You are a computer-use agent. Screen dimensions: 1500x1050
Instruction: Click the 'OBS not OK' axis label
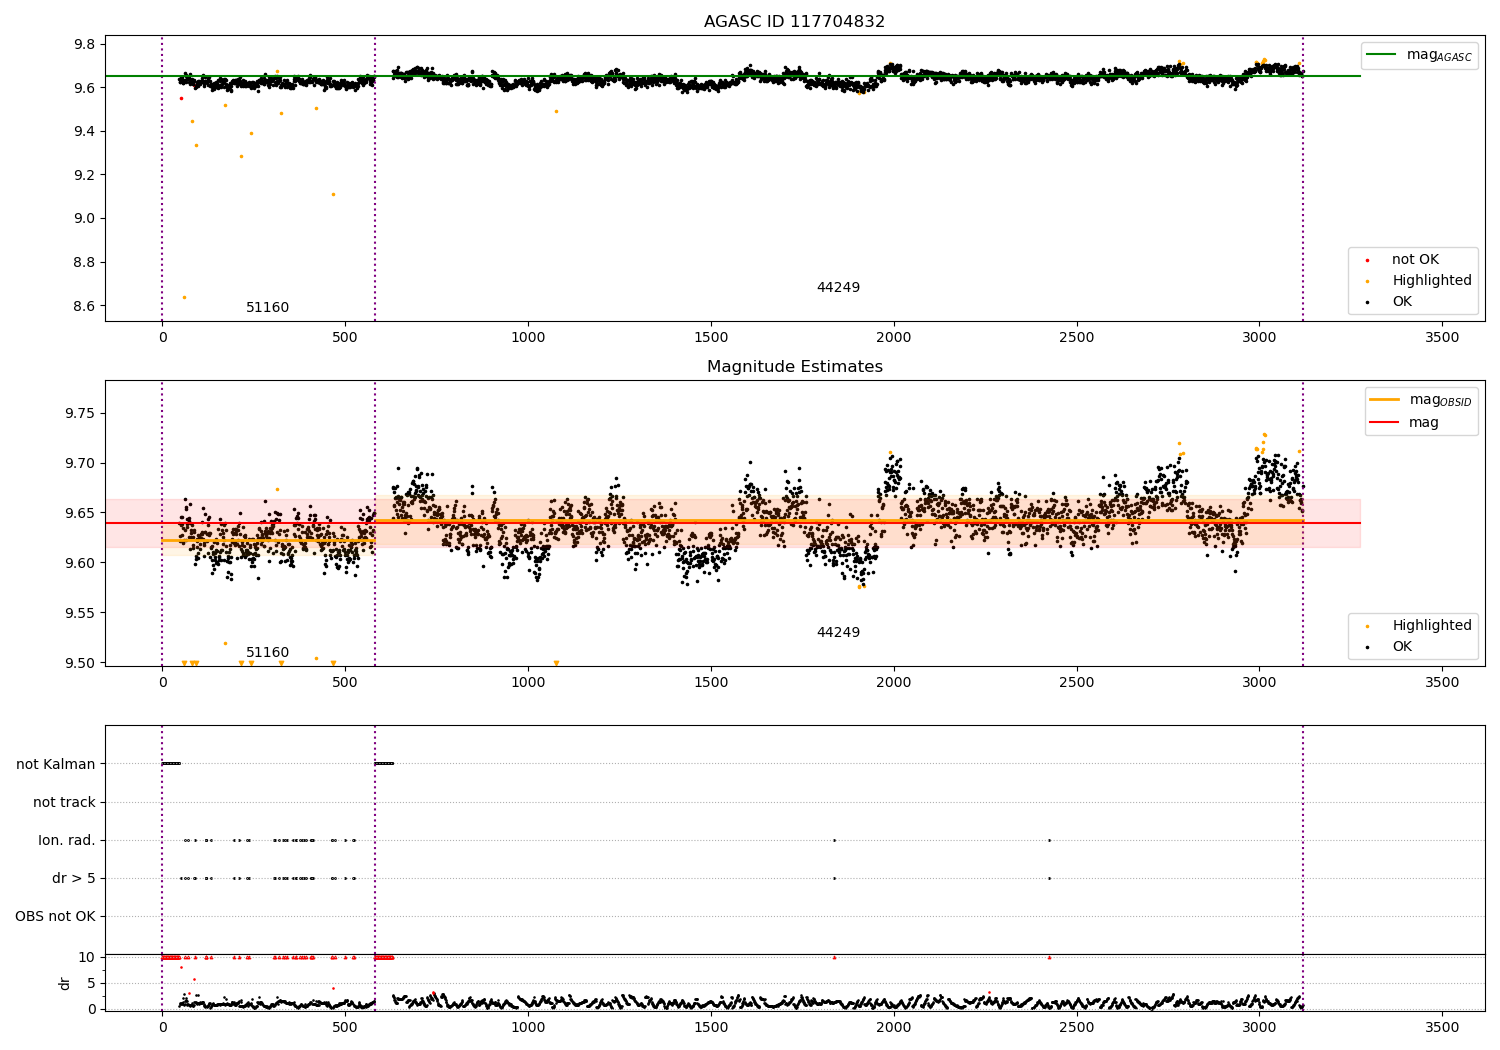56,917
